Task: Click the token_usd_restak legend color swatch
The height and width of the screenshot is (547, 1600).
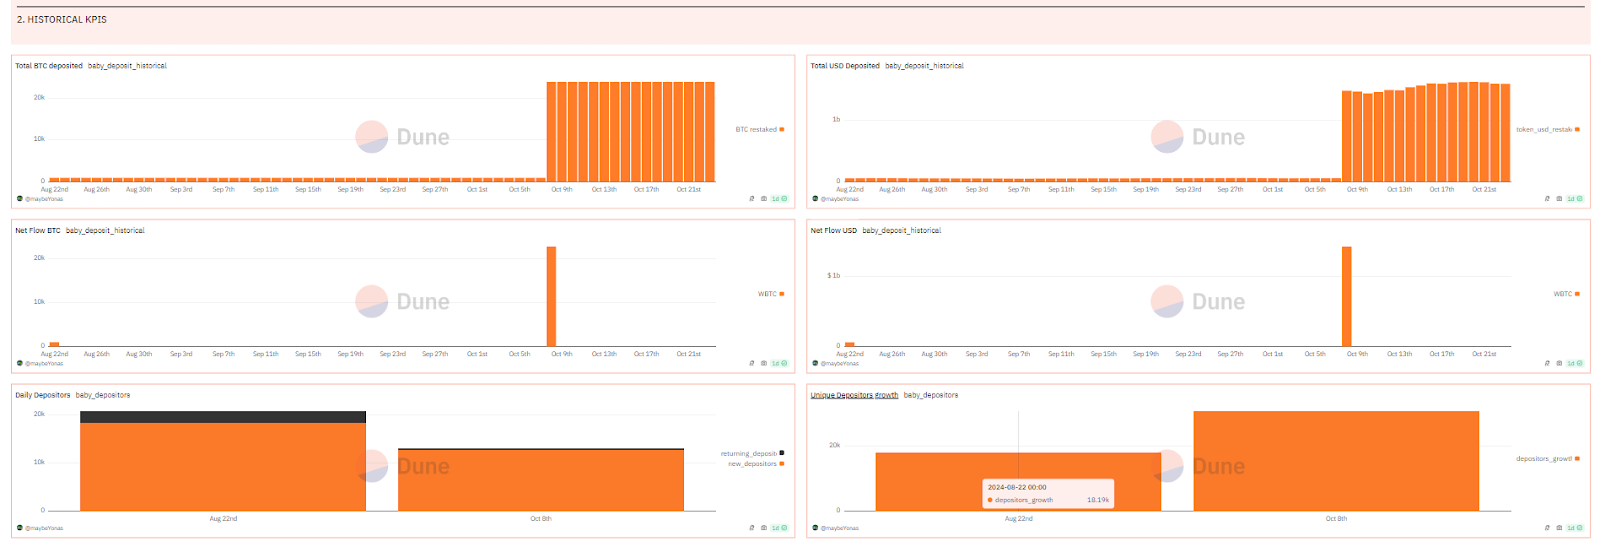Action: (1577, 129)
